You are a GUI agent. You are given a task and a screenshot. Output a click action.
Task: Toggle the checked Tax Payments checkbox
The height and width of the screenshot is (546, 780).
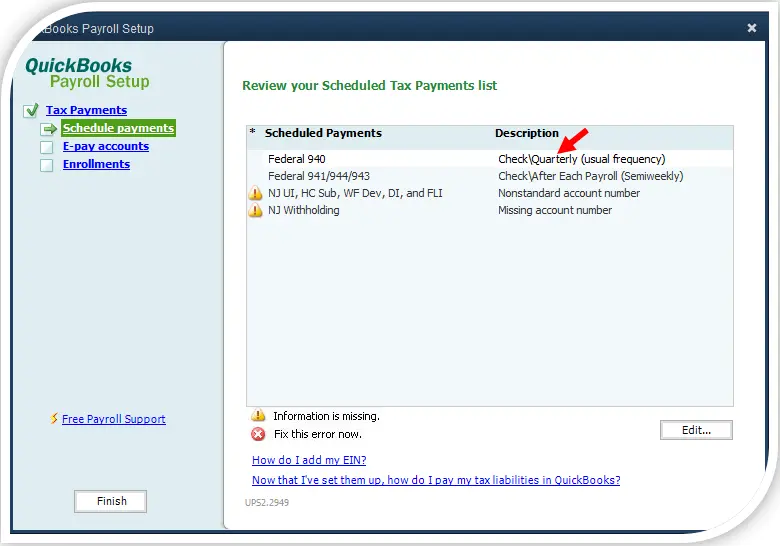click(31, 111)
